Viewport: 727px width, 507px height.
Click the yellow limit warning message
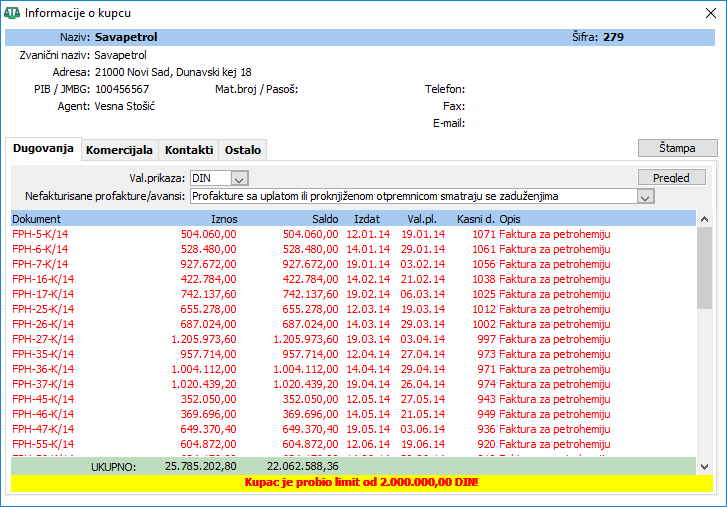362,482
